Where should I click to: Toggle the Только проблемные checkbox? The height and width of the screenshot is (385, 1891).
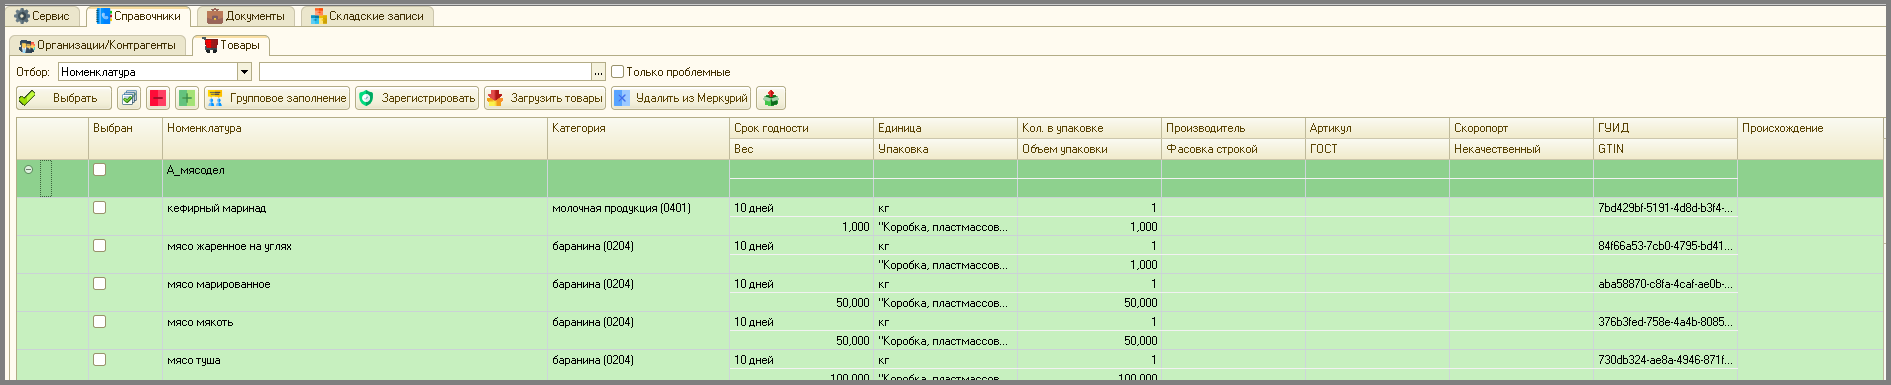[618, 72]
